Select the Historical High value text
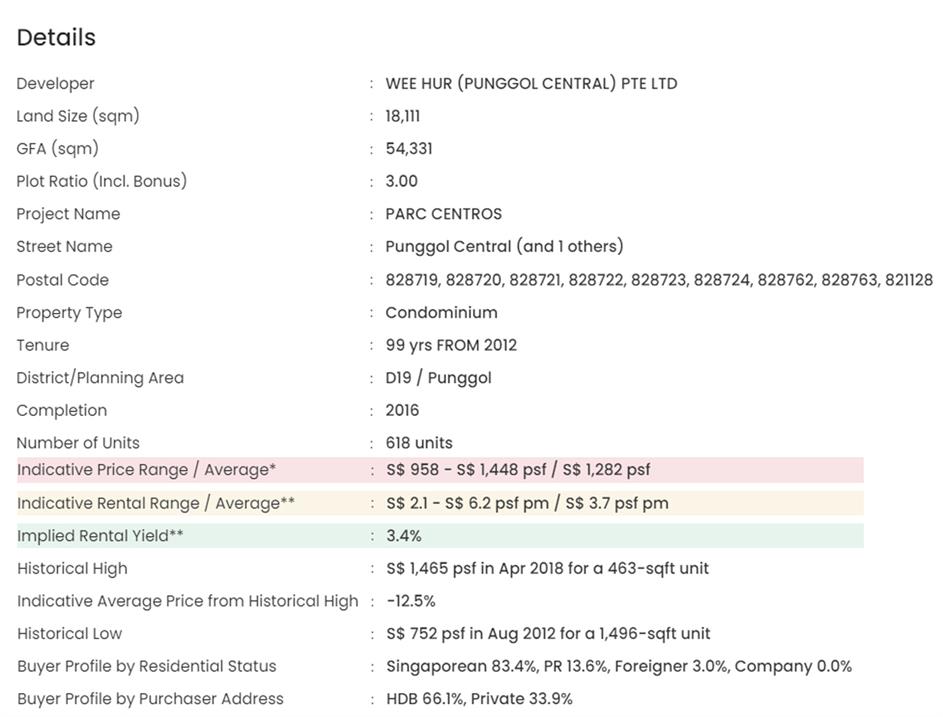The width and height of the screenshot is (943, 717). (547, 568)
